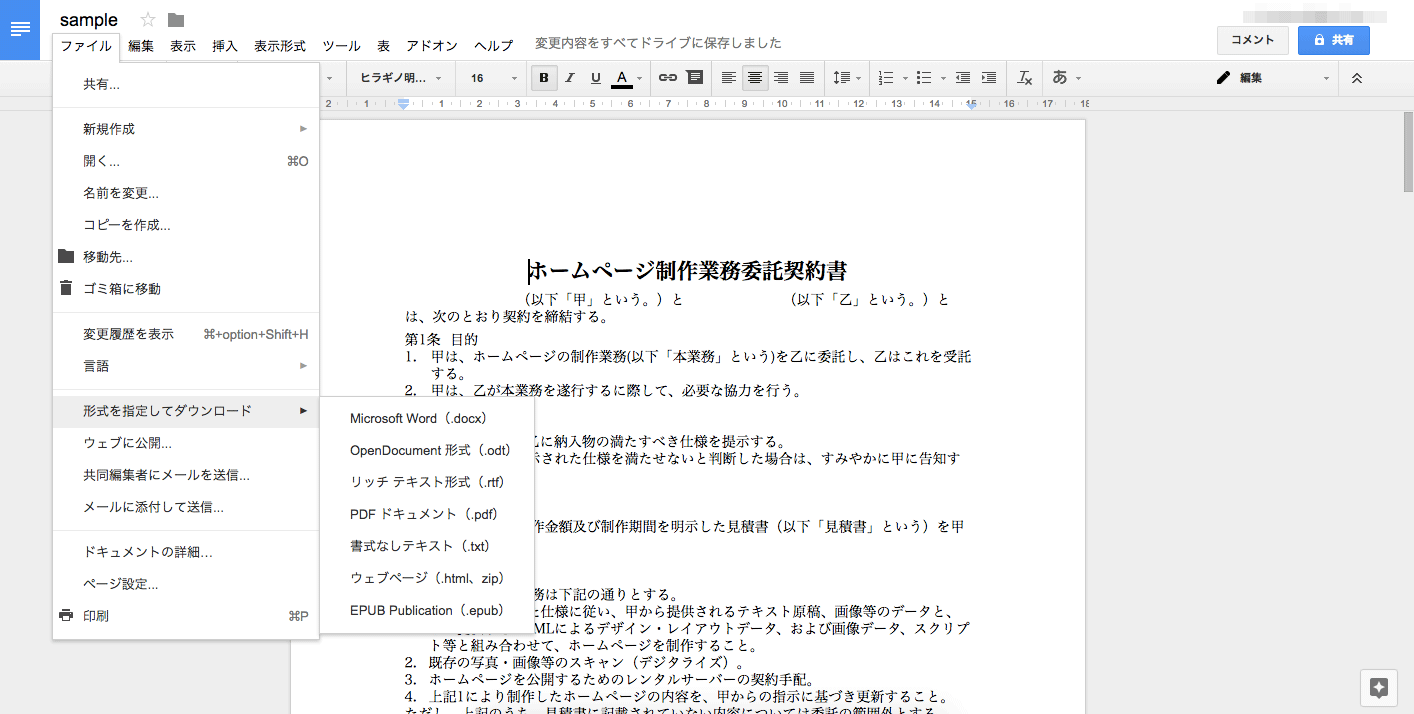Open ページ設定...
Viewport: 1414px width, 714px height.
(x=186, y=584)
